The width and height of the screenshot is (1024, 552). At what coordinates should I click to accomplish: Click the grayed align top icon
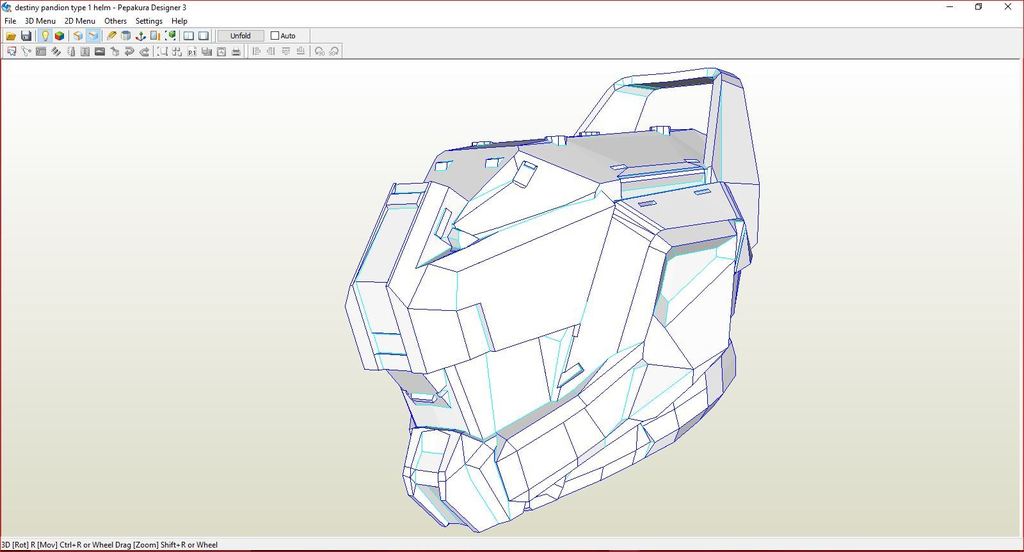click(286, 51)
